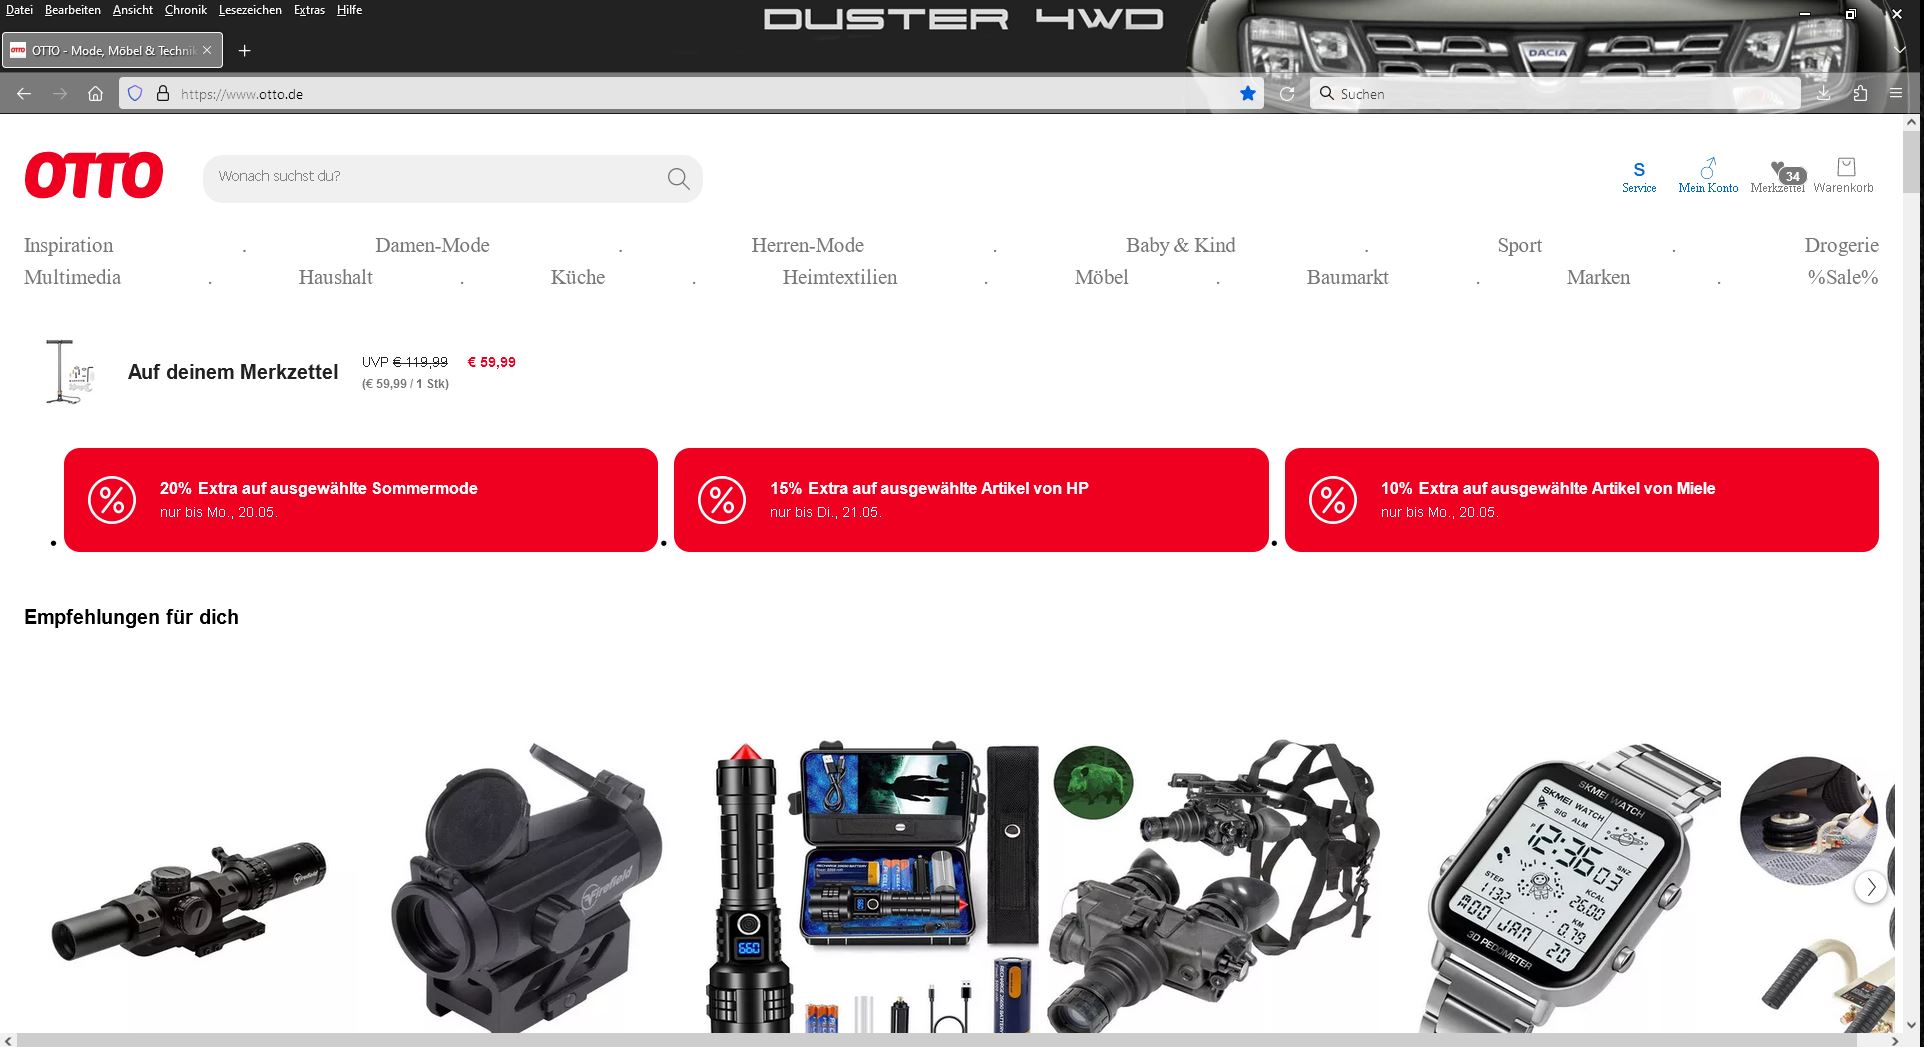Open the %Sale% category
The width and height of the screenshot is (1924, 1047).
point(1842,278)
